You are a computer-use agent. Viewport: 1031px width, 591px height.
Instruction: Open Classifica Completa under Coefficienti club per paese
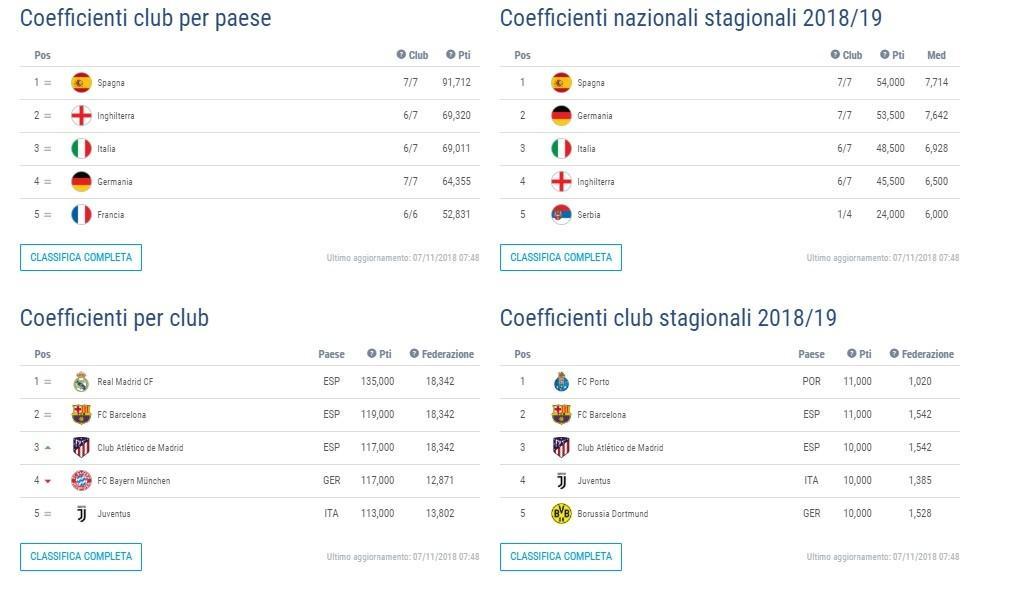(81, 258)
